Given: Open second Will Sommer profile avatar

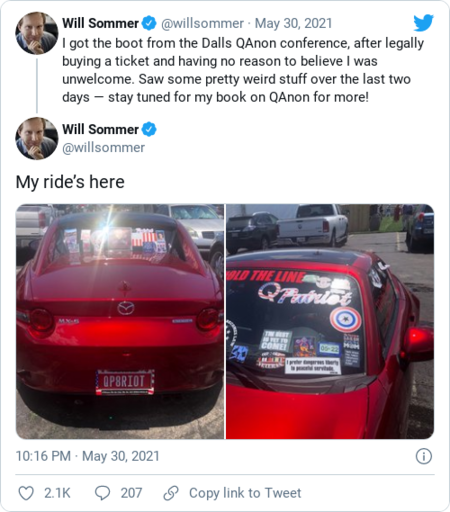Looking at the screenshot, I should (x=37, y=138).
